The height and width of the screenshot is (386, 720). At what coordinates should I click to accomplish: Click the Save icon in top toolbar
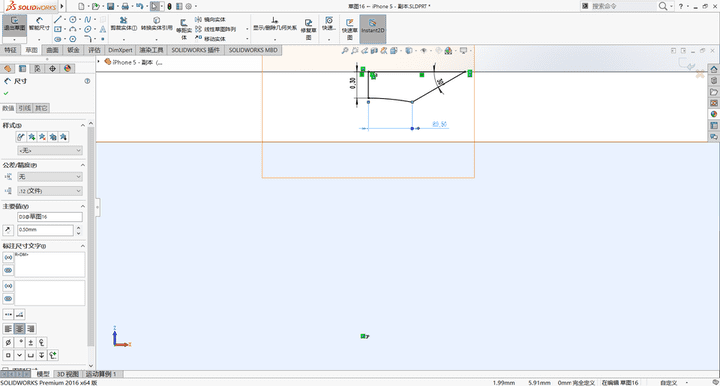point(110,6)
